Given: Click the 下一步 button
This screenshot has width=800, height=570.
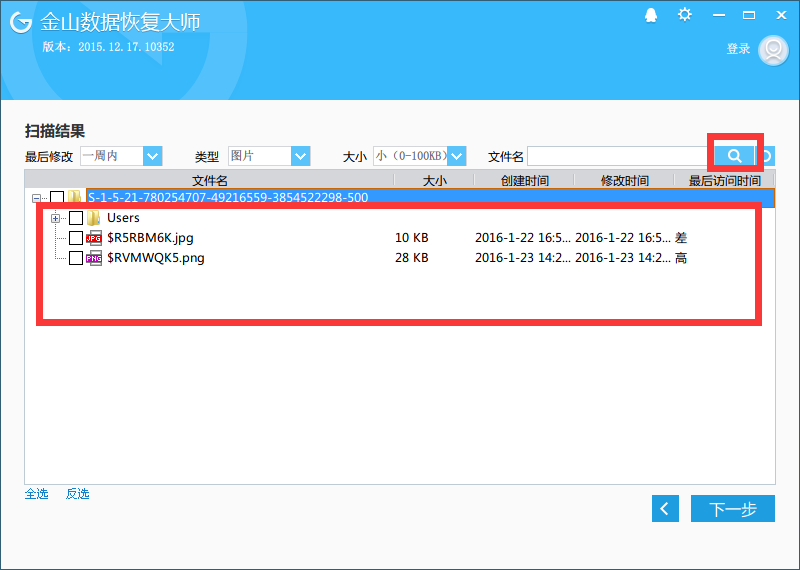Looking at the screenshot, I should [x=733, y=508].
